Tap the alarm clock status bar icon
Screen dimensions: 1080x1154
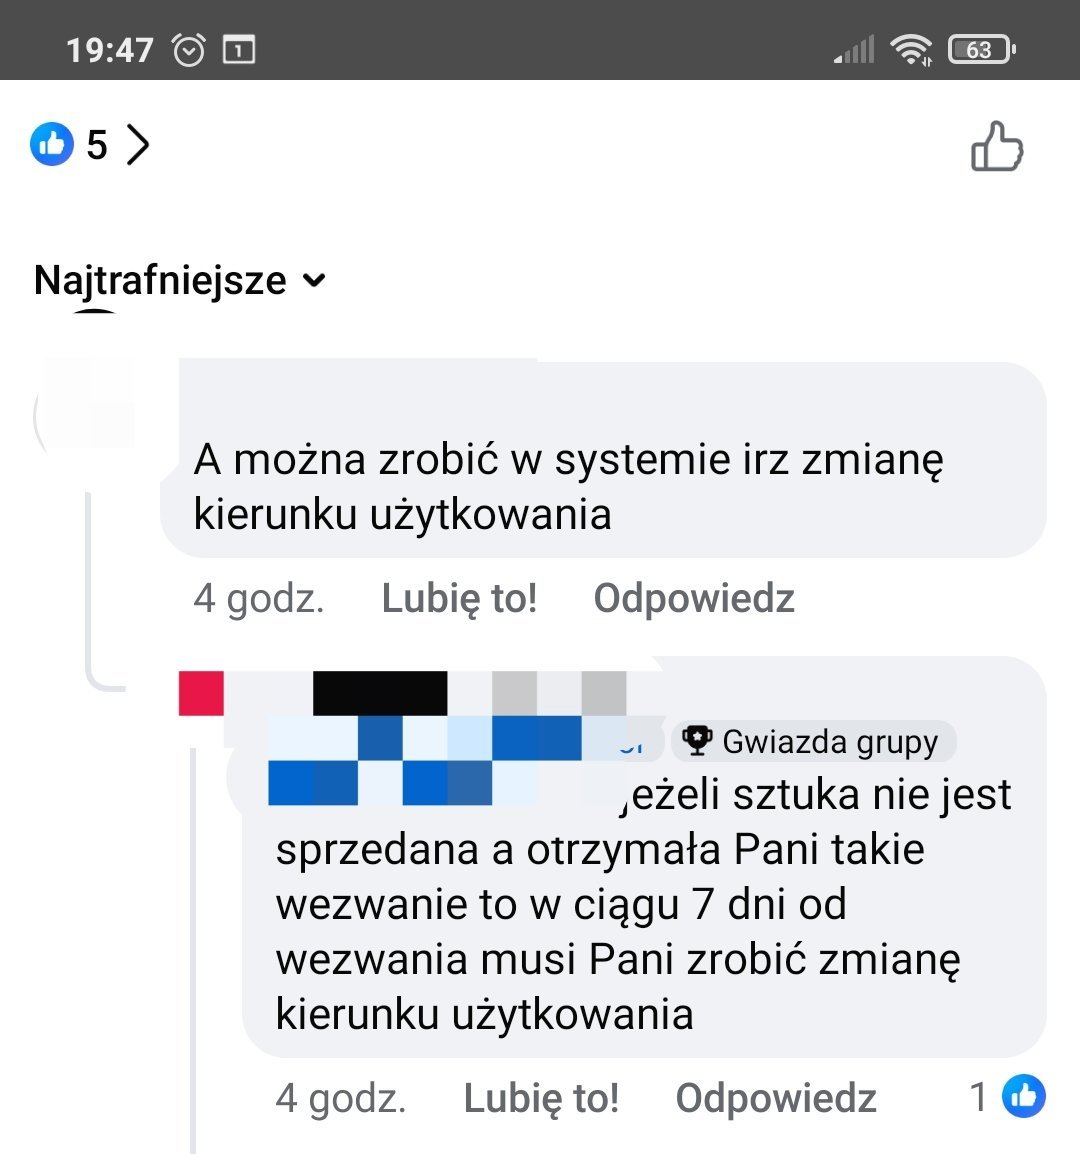point(188,50)
